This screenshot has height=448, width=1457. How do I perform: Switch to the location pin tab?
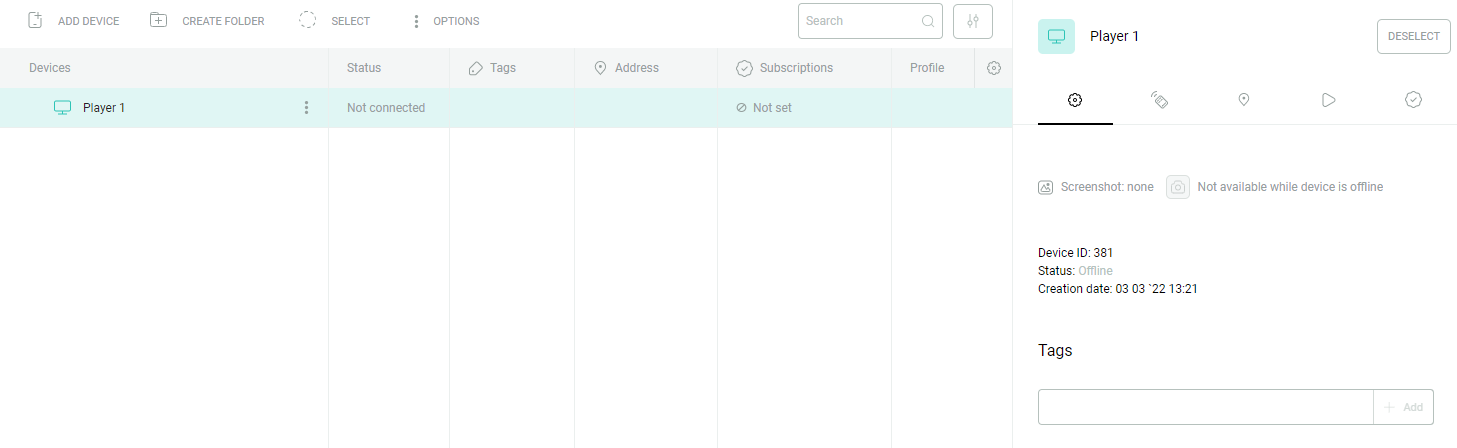coord(1243,100)
